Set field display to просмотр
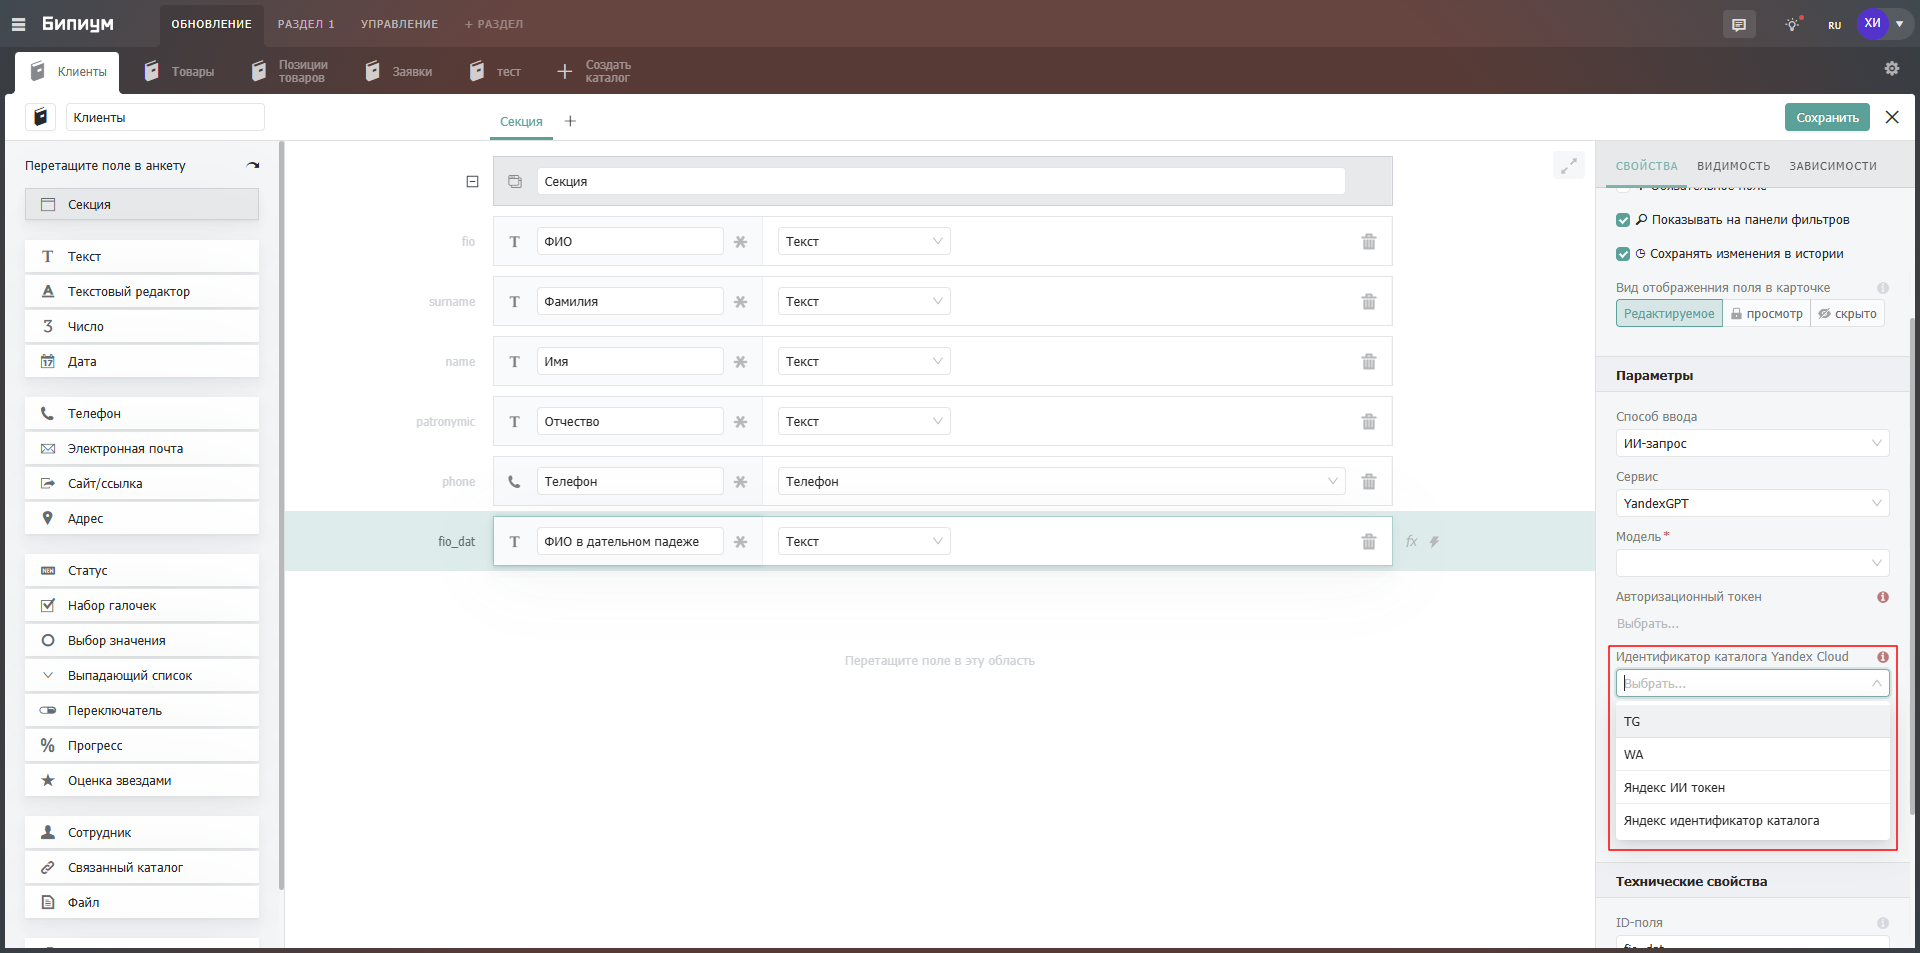 tap(1766, 314)
